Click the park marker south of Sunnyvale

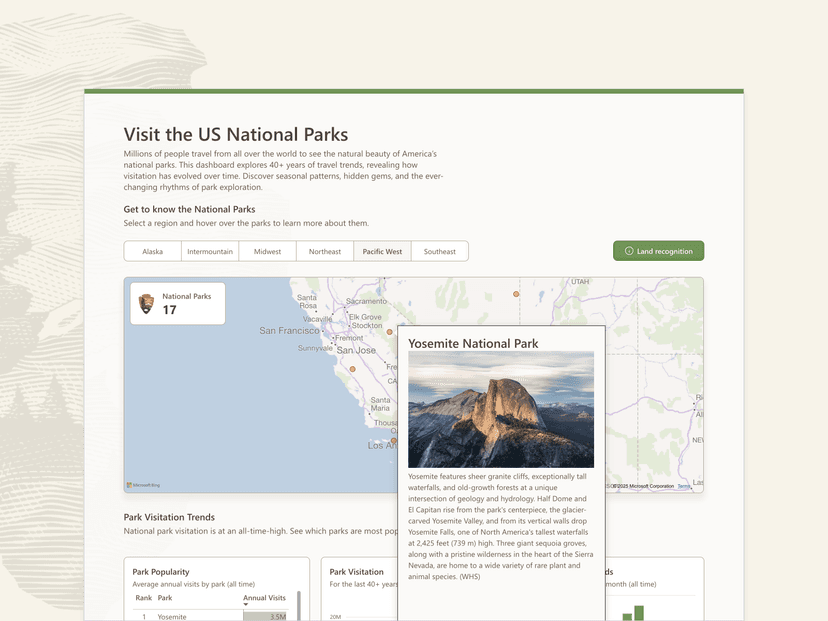[x=352, y=369]
